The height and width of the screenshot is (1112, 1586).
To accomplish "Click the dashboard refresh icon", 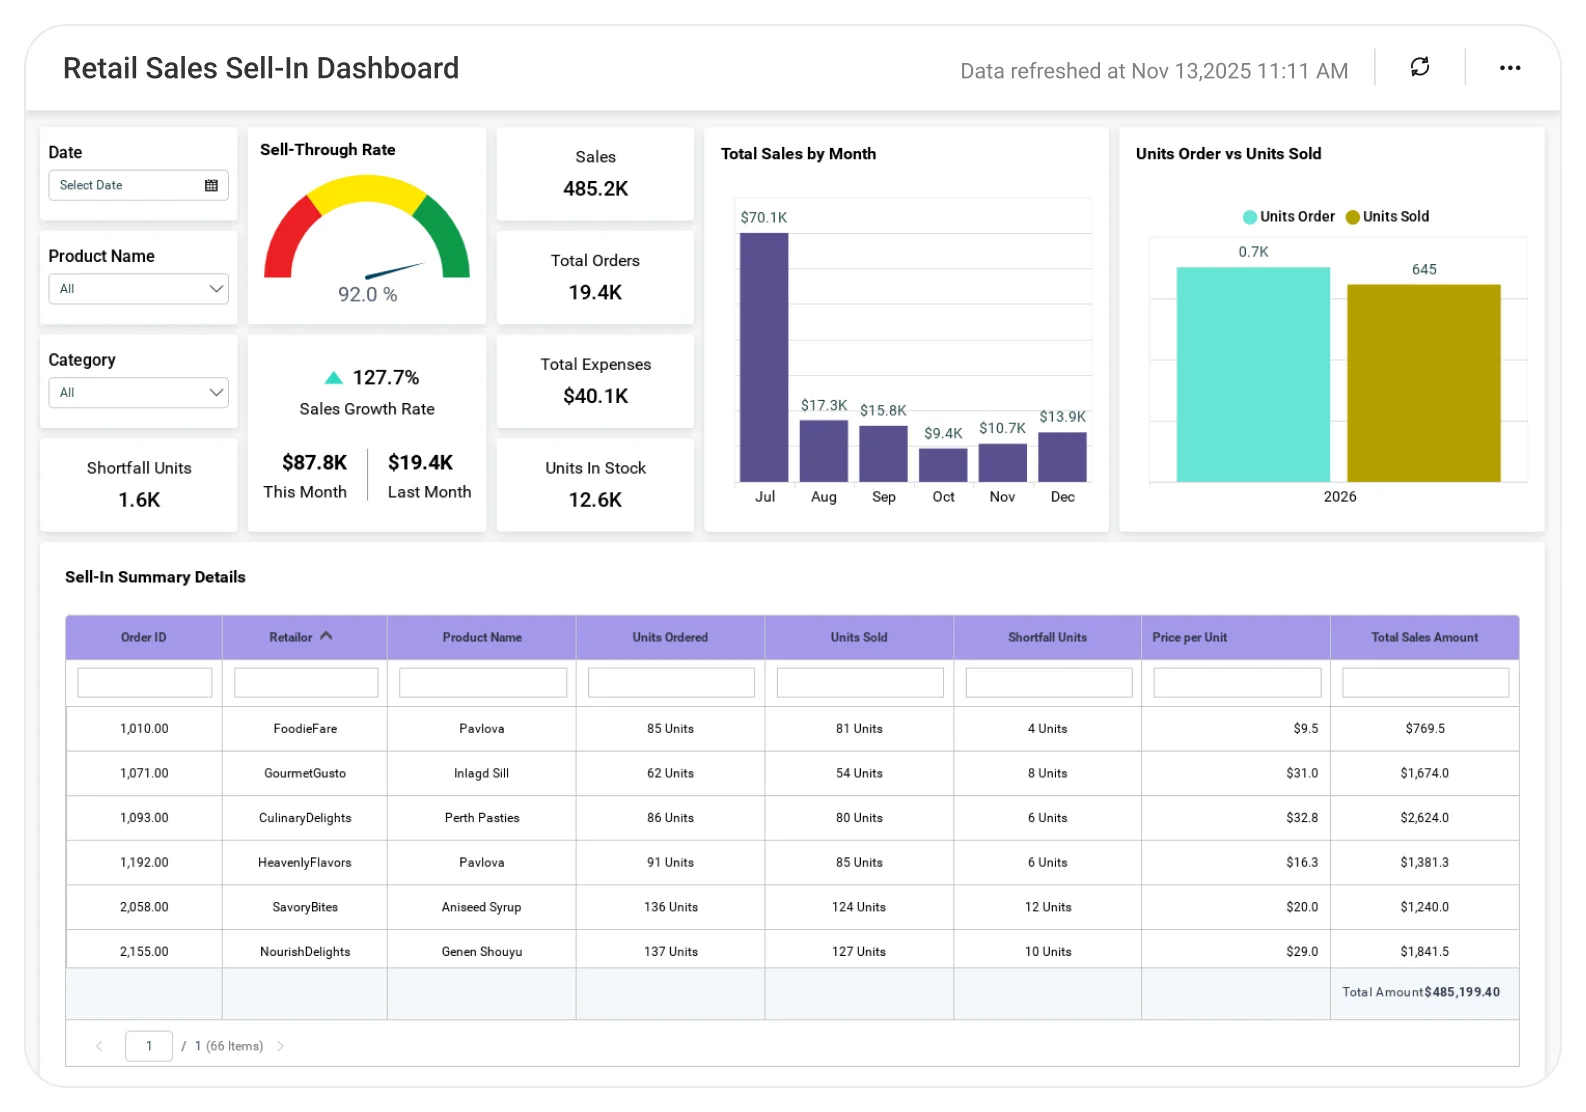I will [1419, 67].
